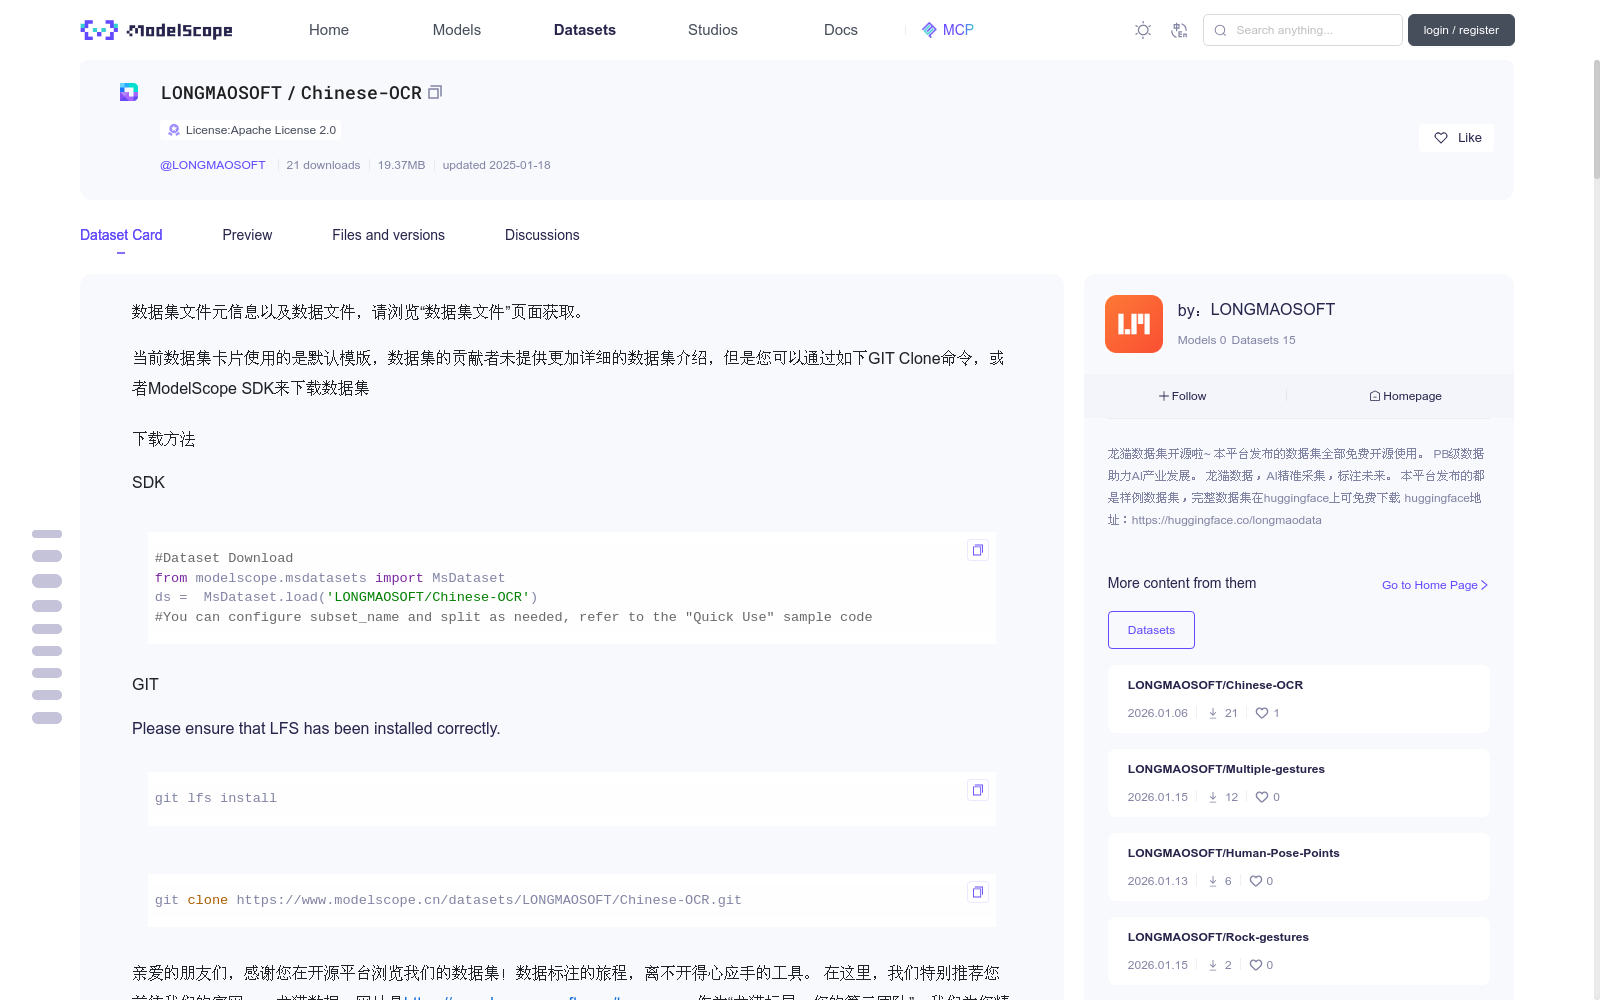
Task: Follow LONGMAOSOFT with the Follow button
Action: 1183,396
